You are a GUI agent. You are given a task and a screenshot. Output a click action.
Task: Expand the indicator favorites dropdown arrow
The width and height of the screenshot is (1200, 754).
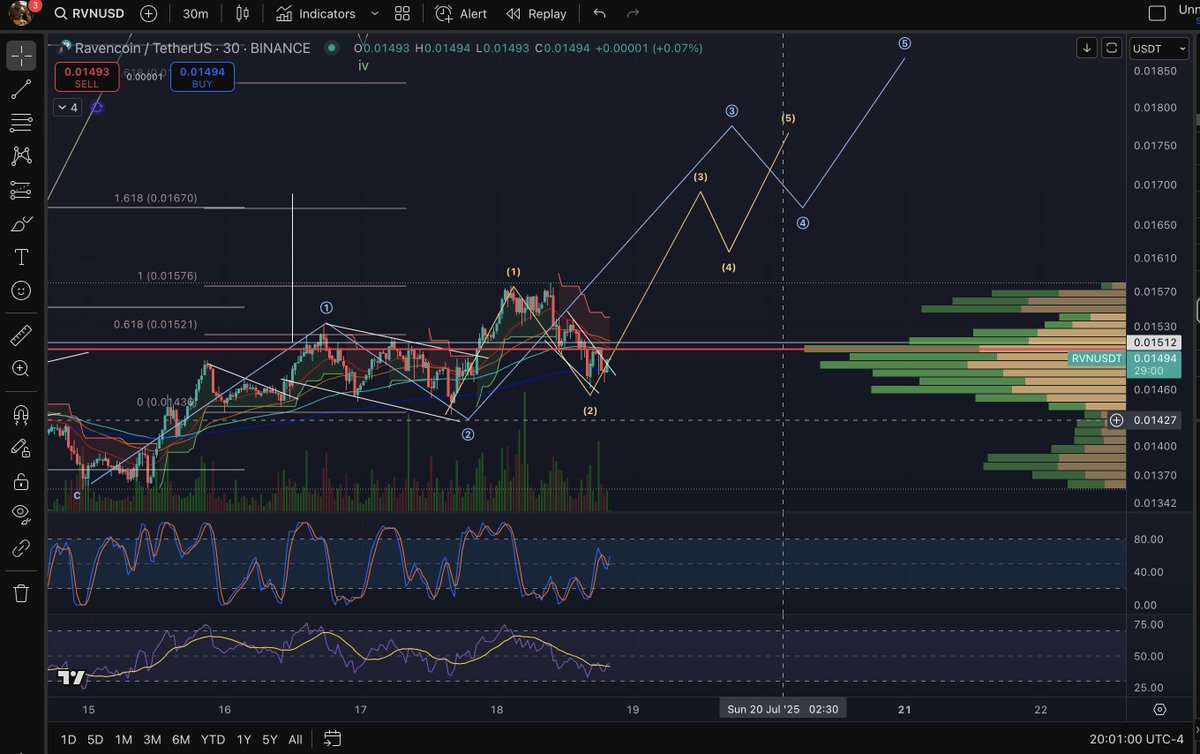point(374,14)
